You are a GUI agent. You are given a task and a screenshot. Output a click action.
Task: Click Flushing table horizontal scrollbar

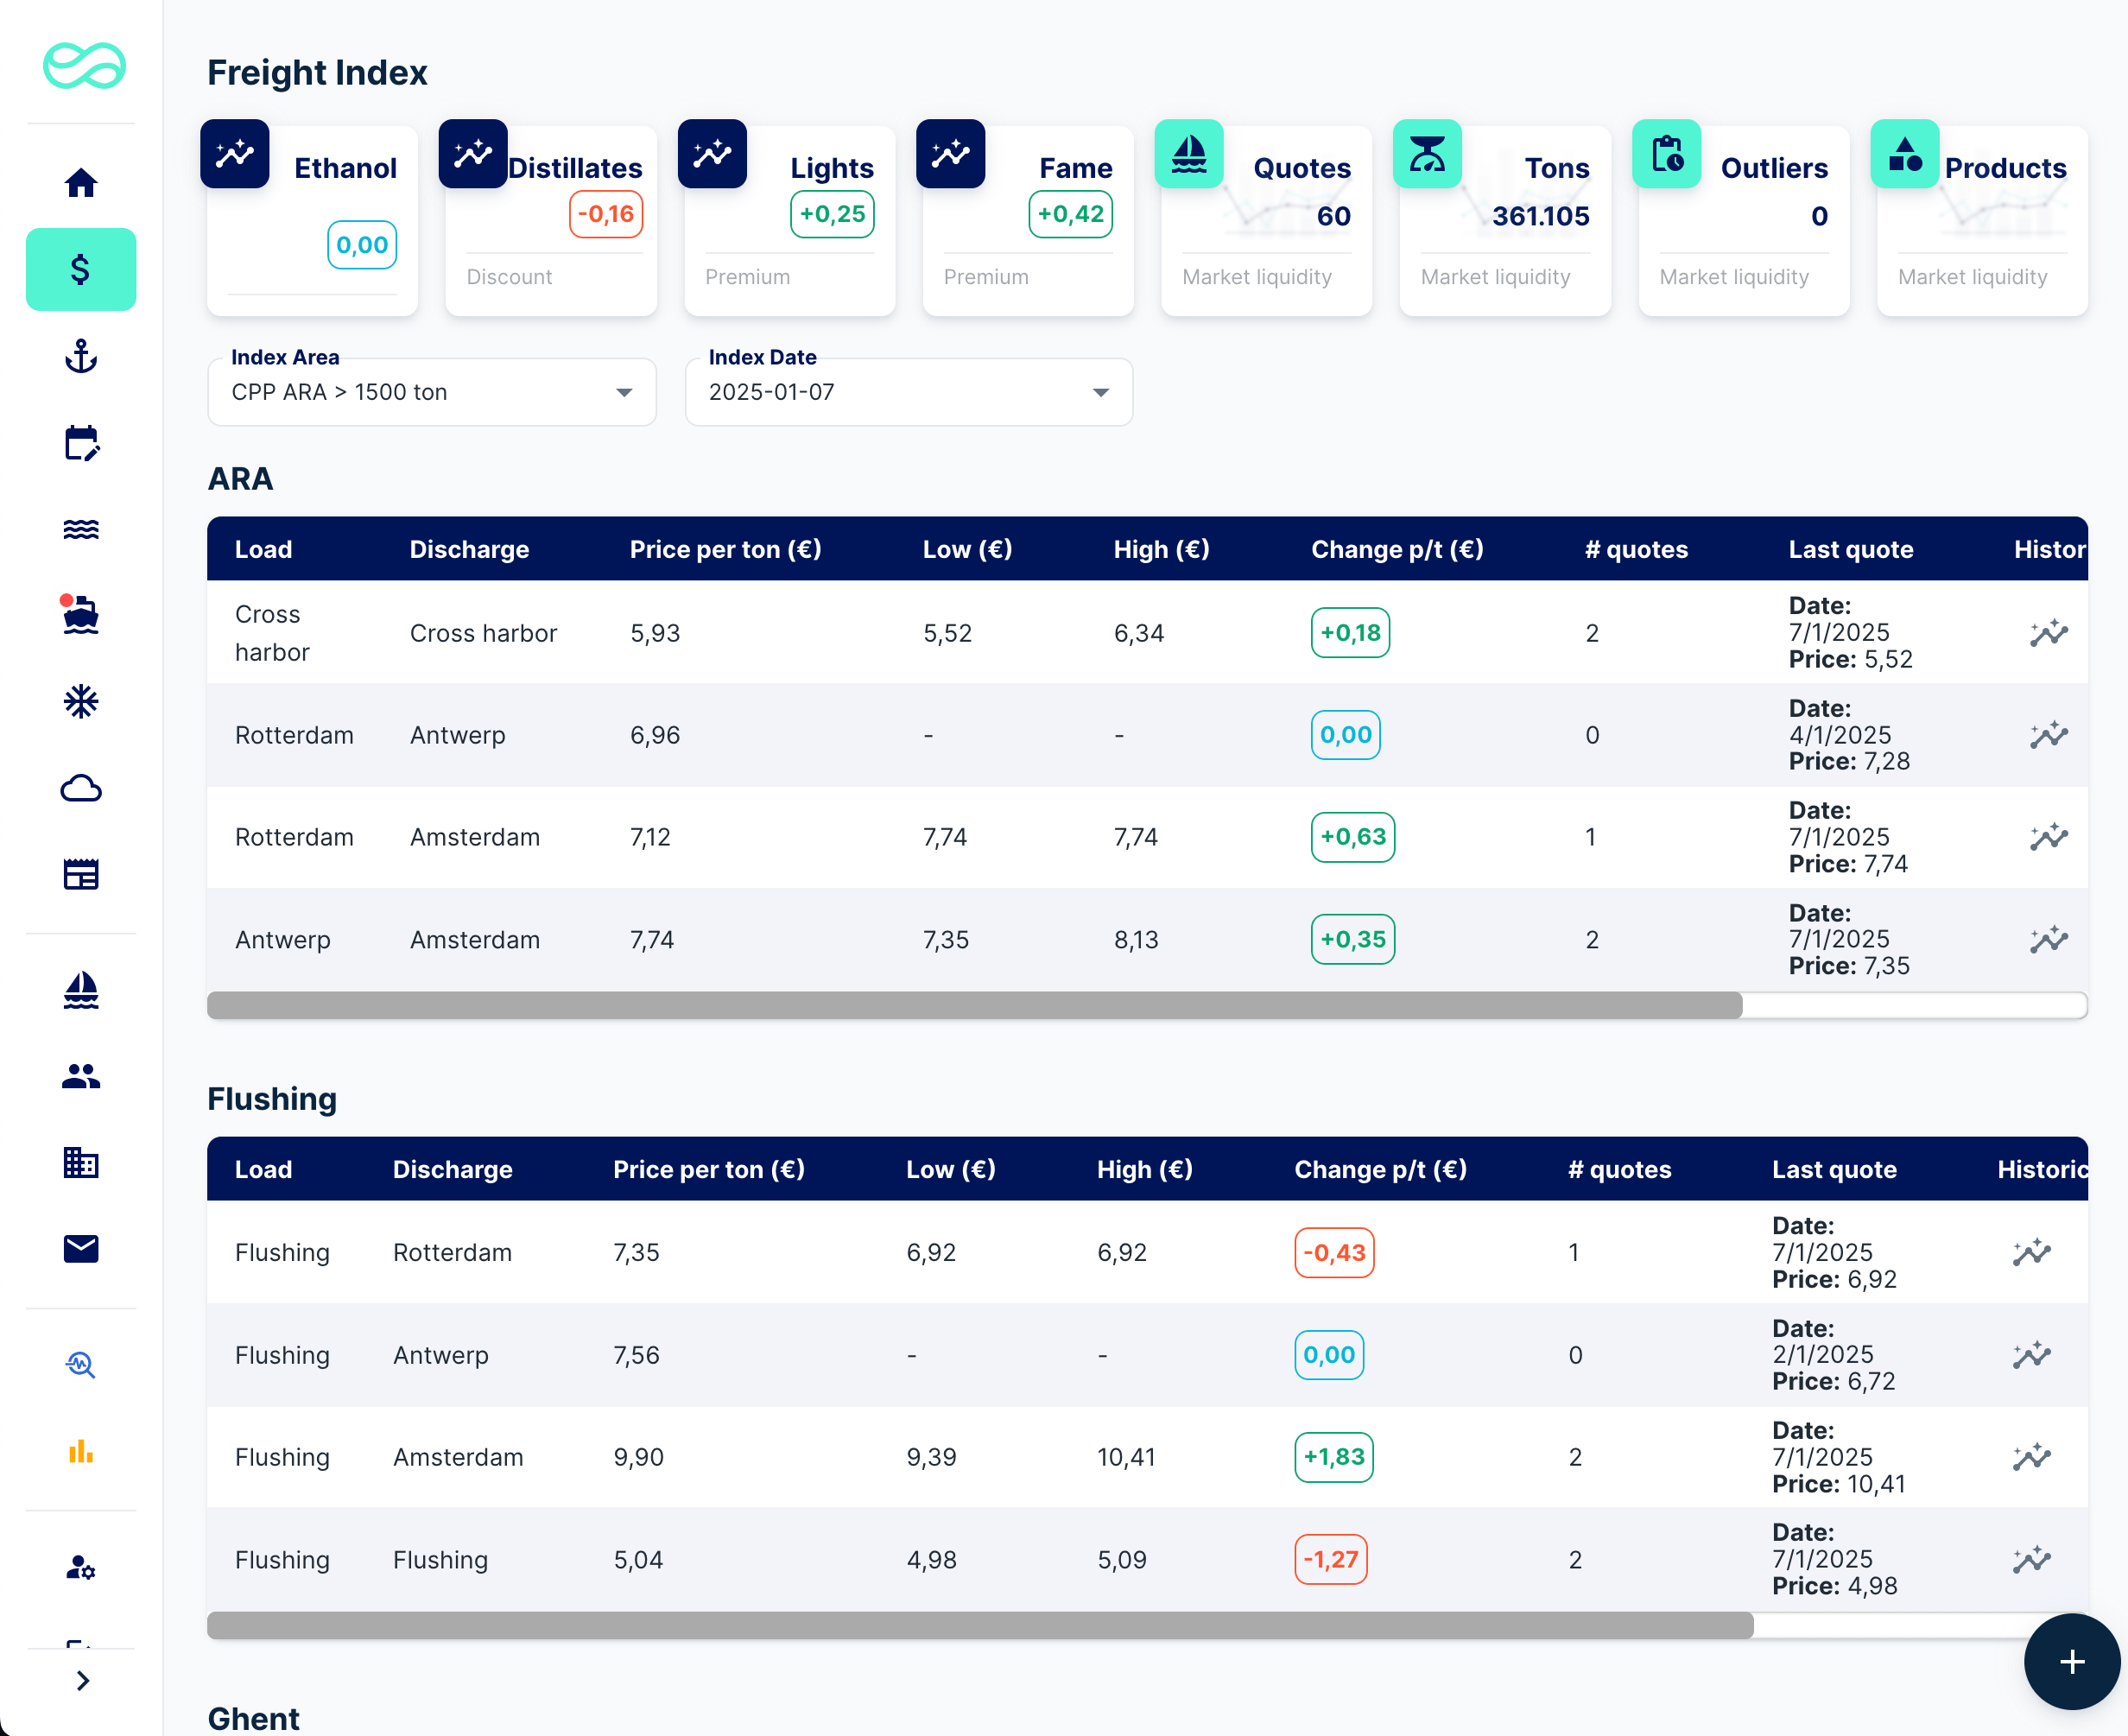click(980, 1625)
